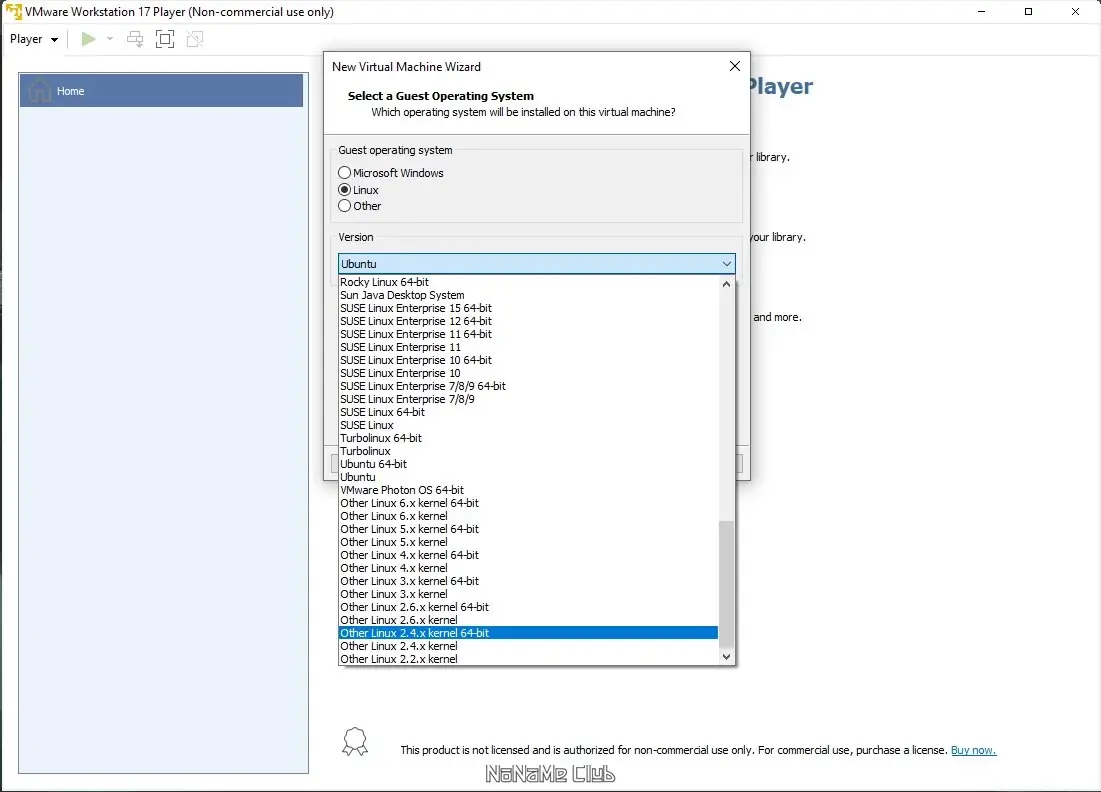Choose Rocky Linux 64-bit from list

click(x=529, y=282)
